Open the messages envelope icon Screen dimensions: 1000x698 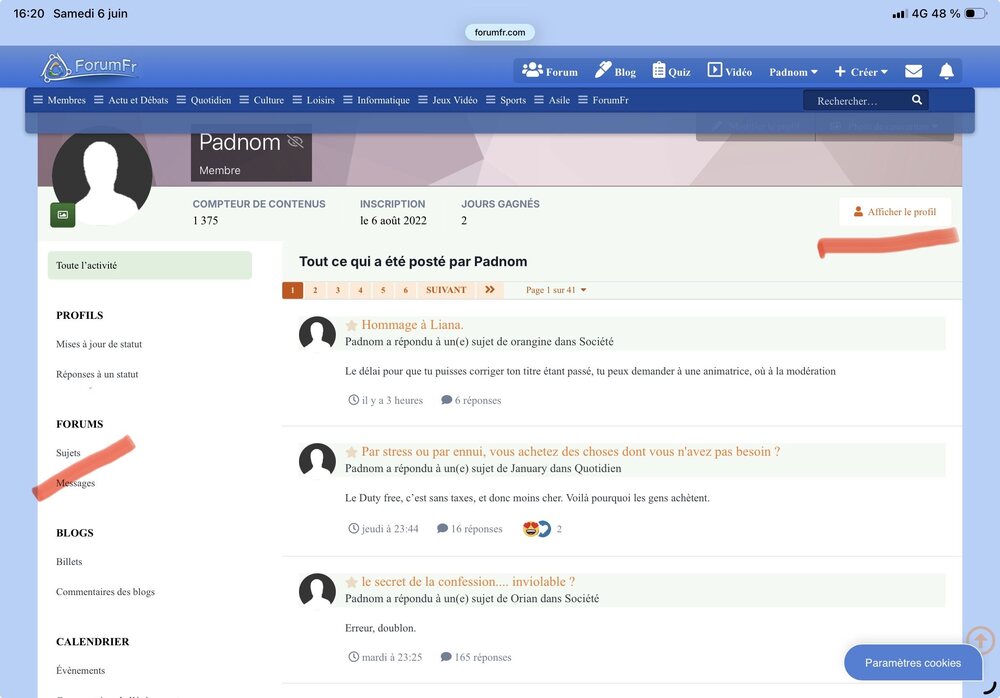tap(913, 71)
